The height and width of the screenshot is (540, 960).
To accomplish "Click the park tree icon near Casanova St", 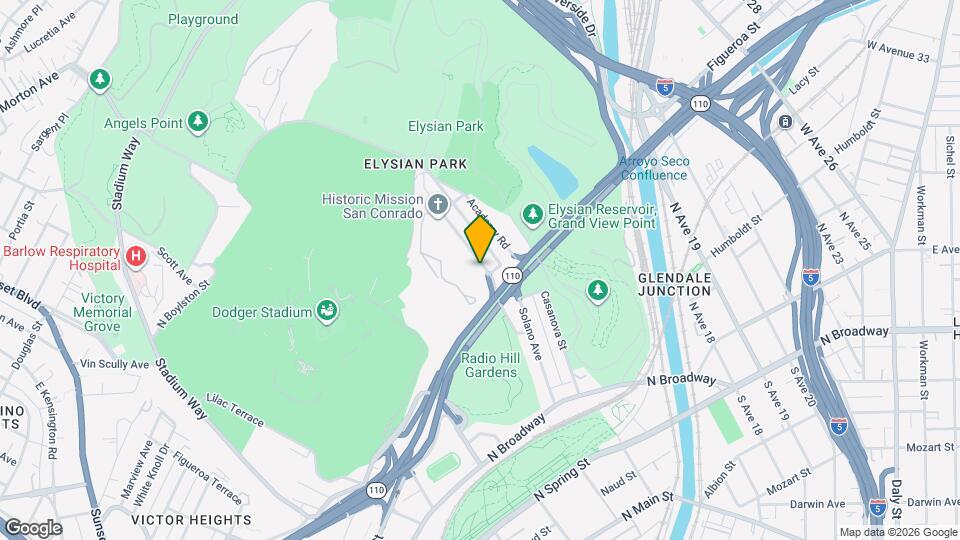I will [x=598, y=290].
